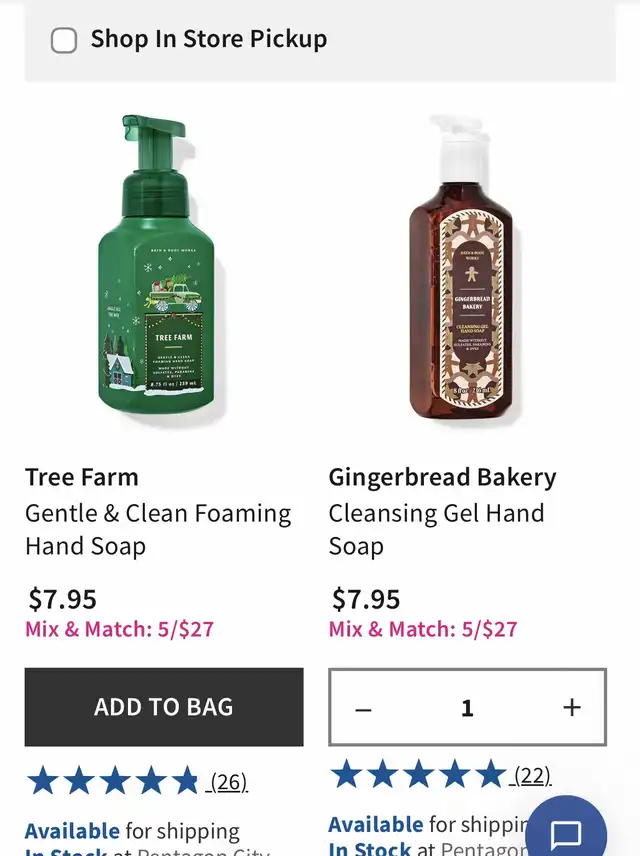Viewport: 640px width, 856px height.
Task: View the 22 reviews for Gingerbread Bakery
Action: [x=532, y=775]
